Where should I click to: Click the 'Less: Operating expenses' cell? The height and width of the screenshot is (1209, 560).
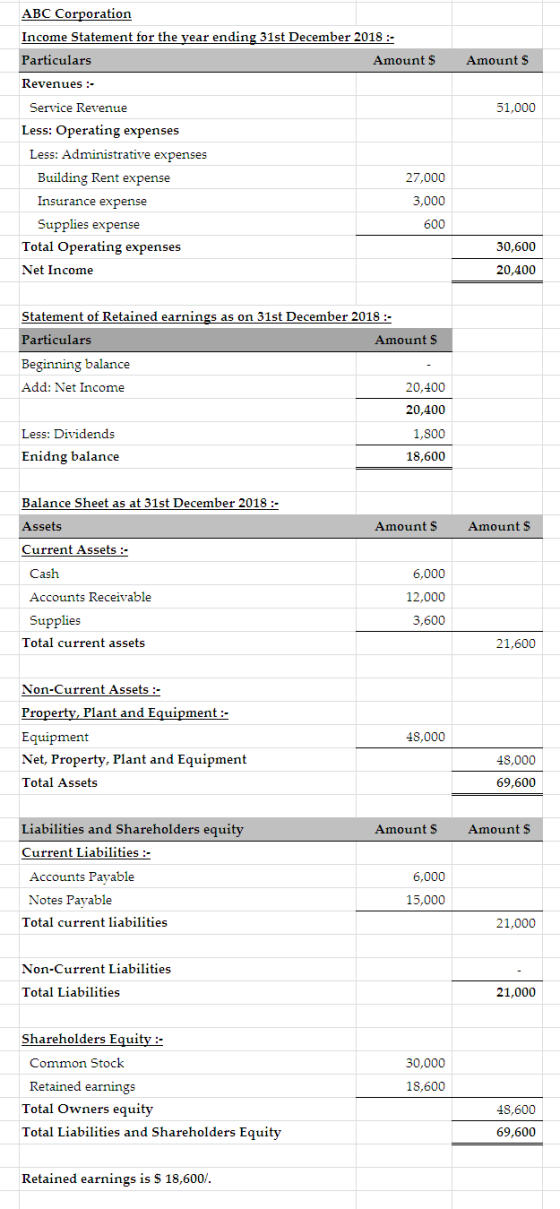coord(100,130)
